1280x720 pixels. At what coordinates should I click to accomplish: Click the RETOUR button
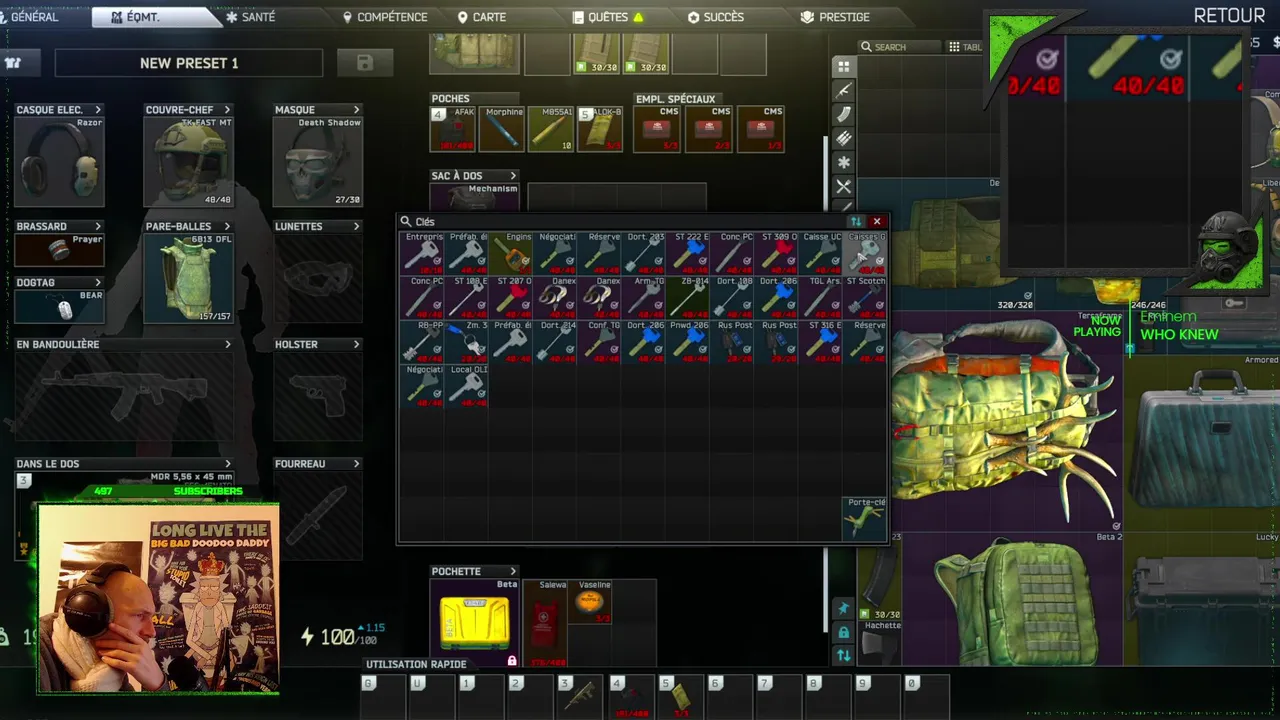(1229, 16)
